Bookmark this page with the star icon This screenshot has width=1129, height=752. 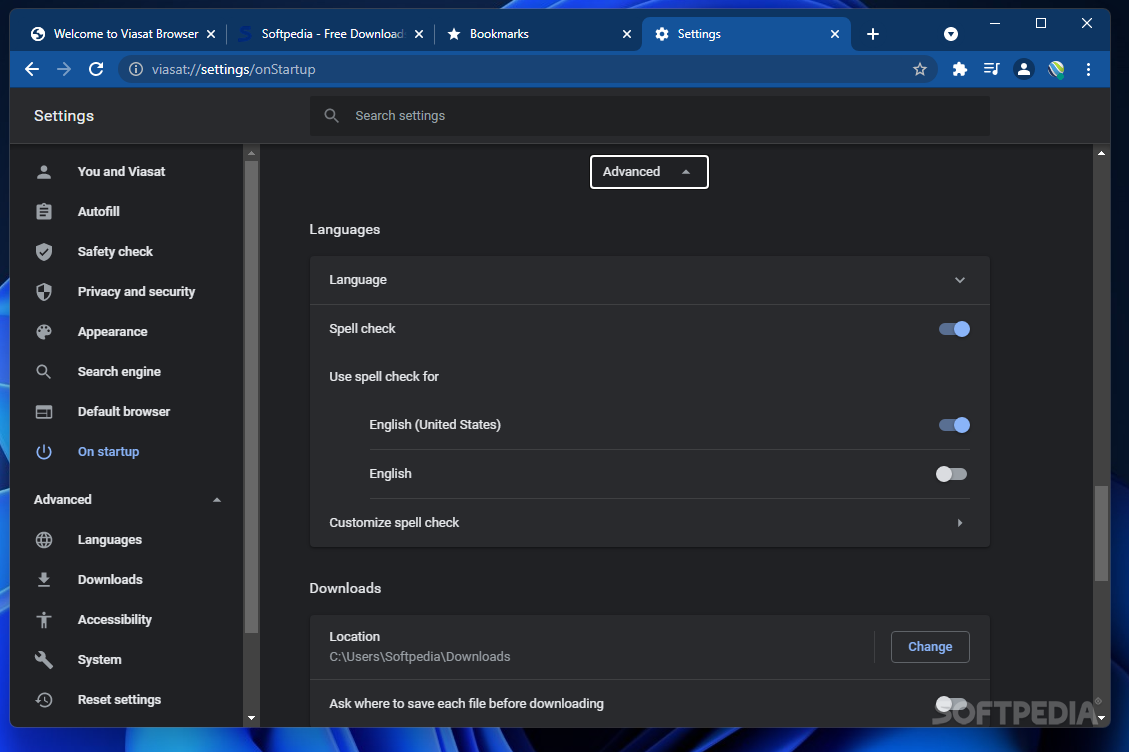[919, 69]
